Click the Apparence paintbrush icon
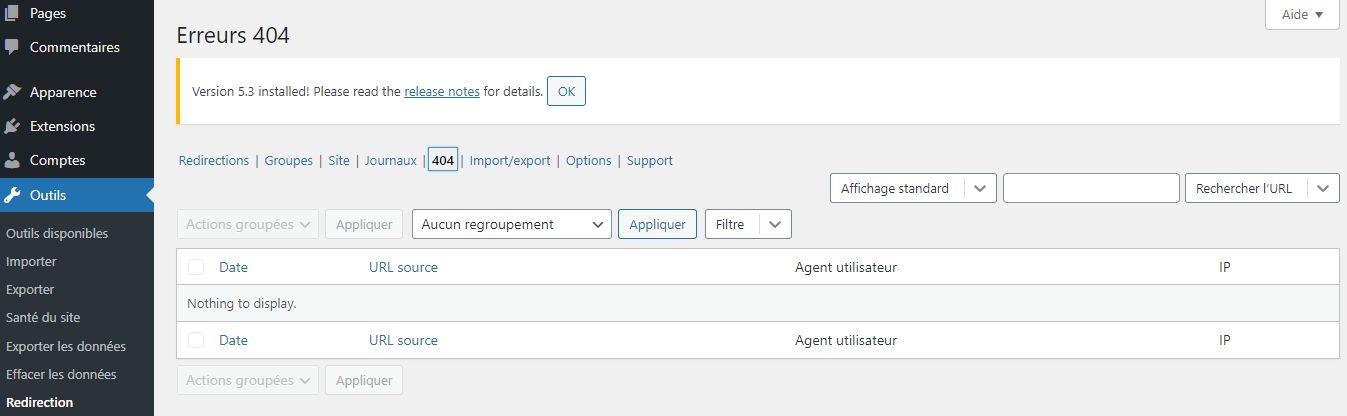This screenshot has height=416, width=1347. (12, 92)
